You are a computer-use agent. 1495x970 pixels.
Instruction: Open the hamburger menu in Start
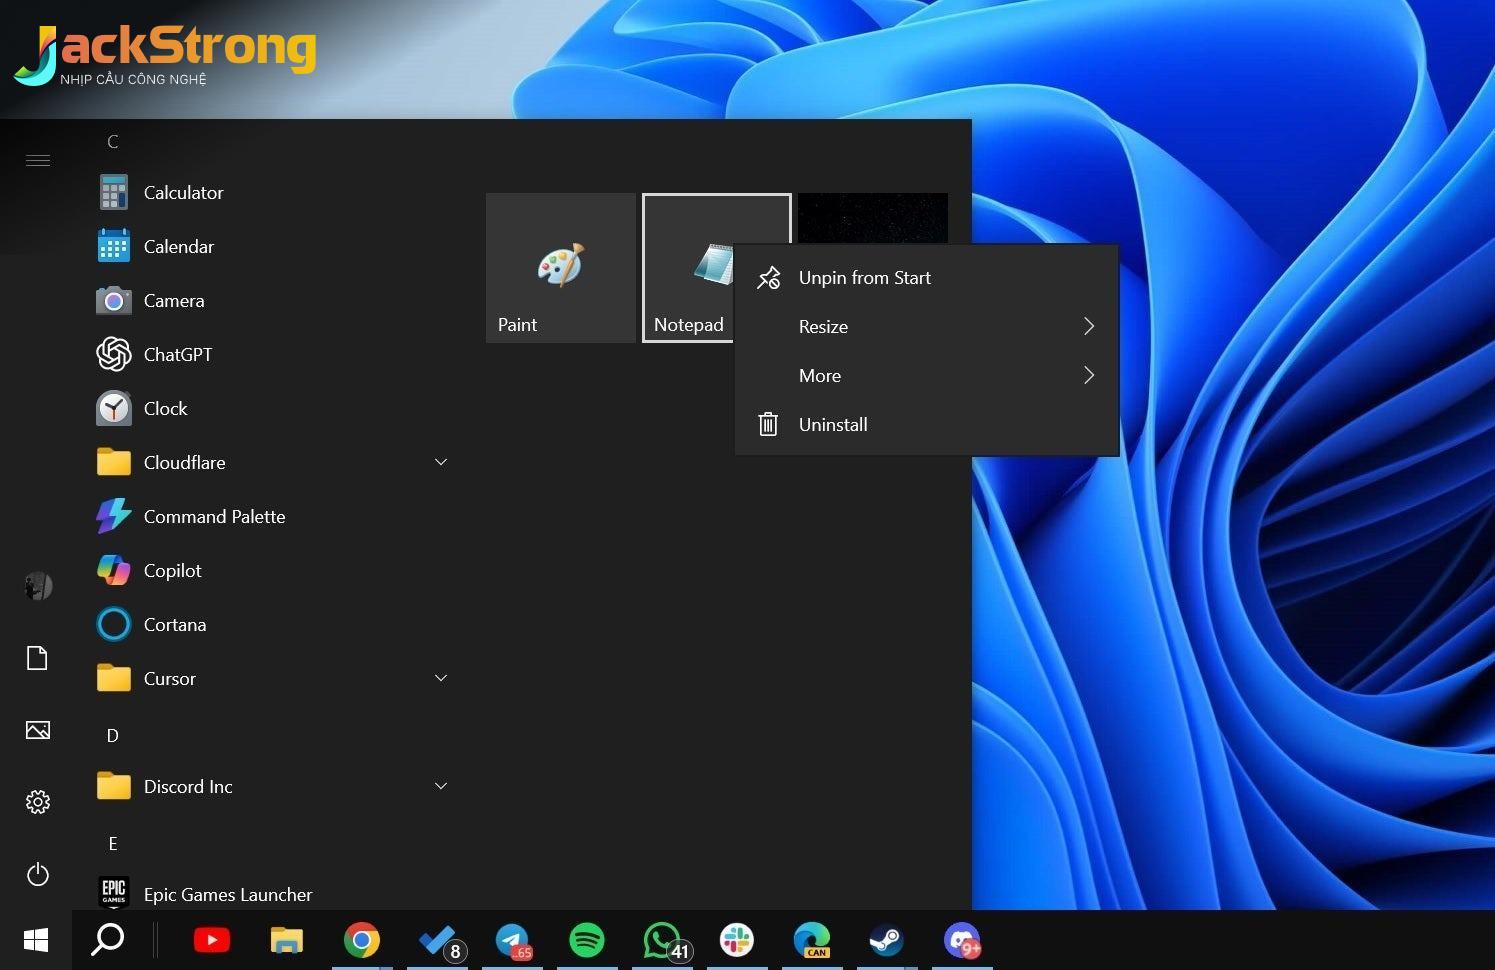(38, 160)
